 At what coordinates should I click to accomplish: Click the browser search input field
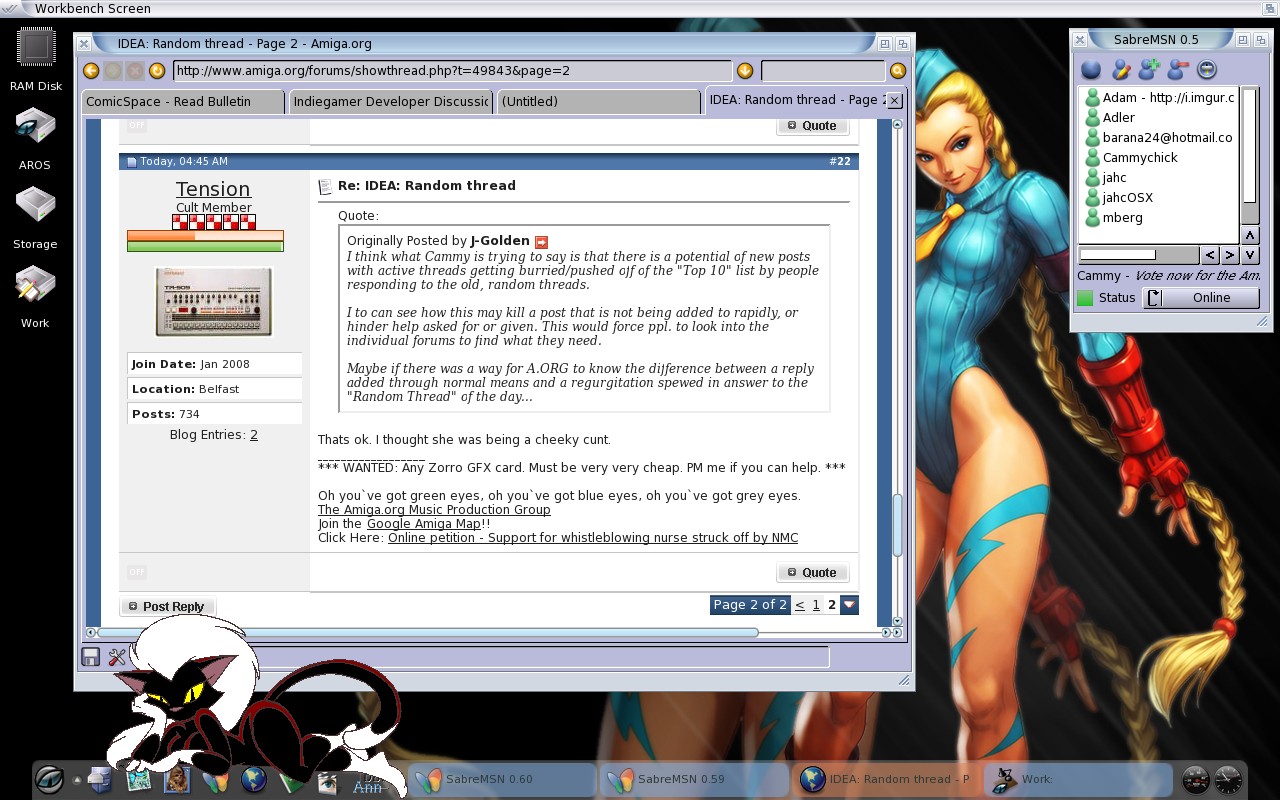click(823, 71)
